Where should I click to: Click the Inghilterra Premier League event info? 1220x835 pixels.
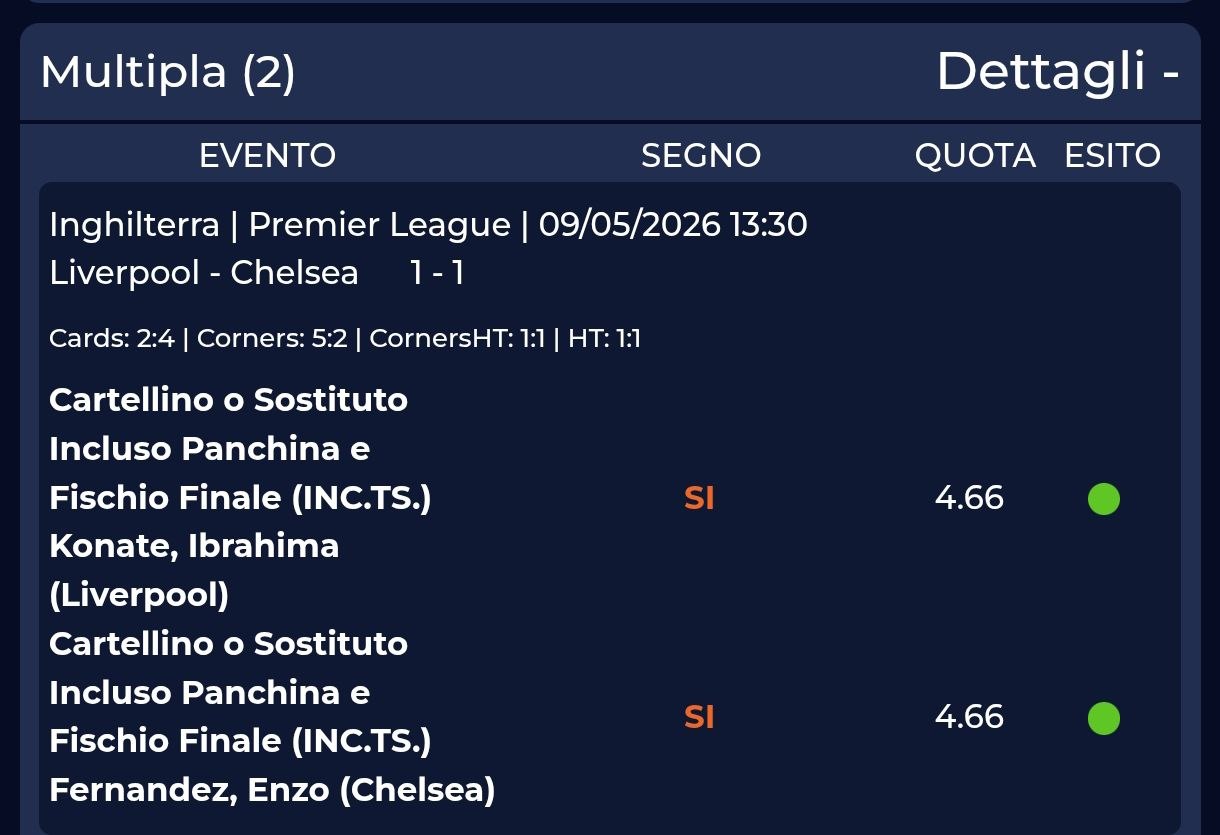pos(428,225)
